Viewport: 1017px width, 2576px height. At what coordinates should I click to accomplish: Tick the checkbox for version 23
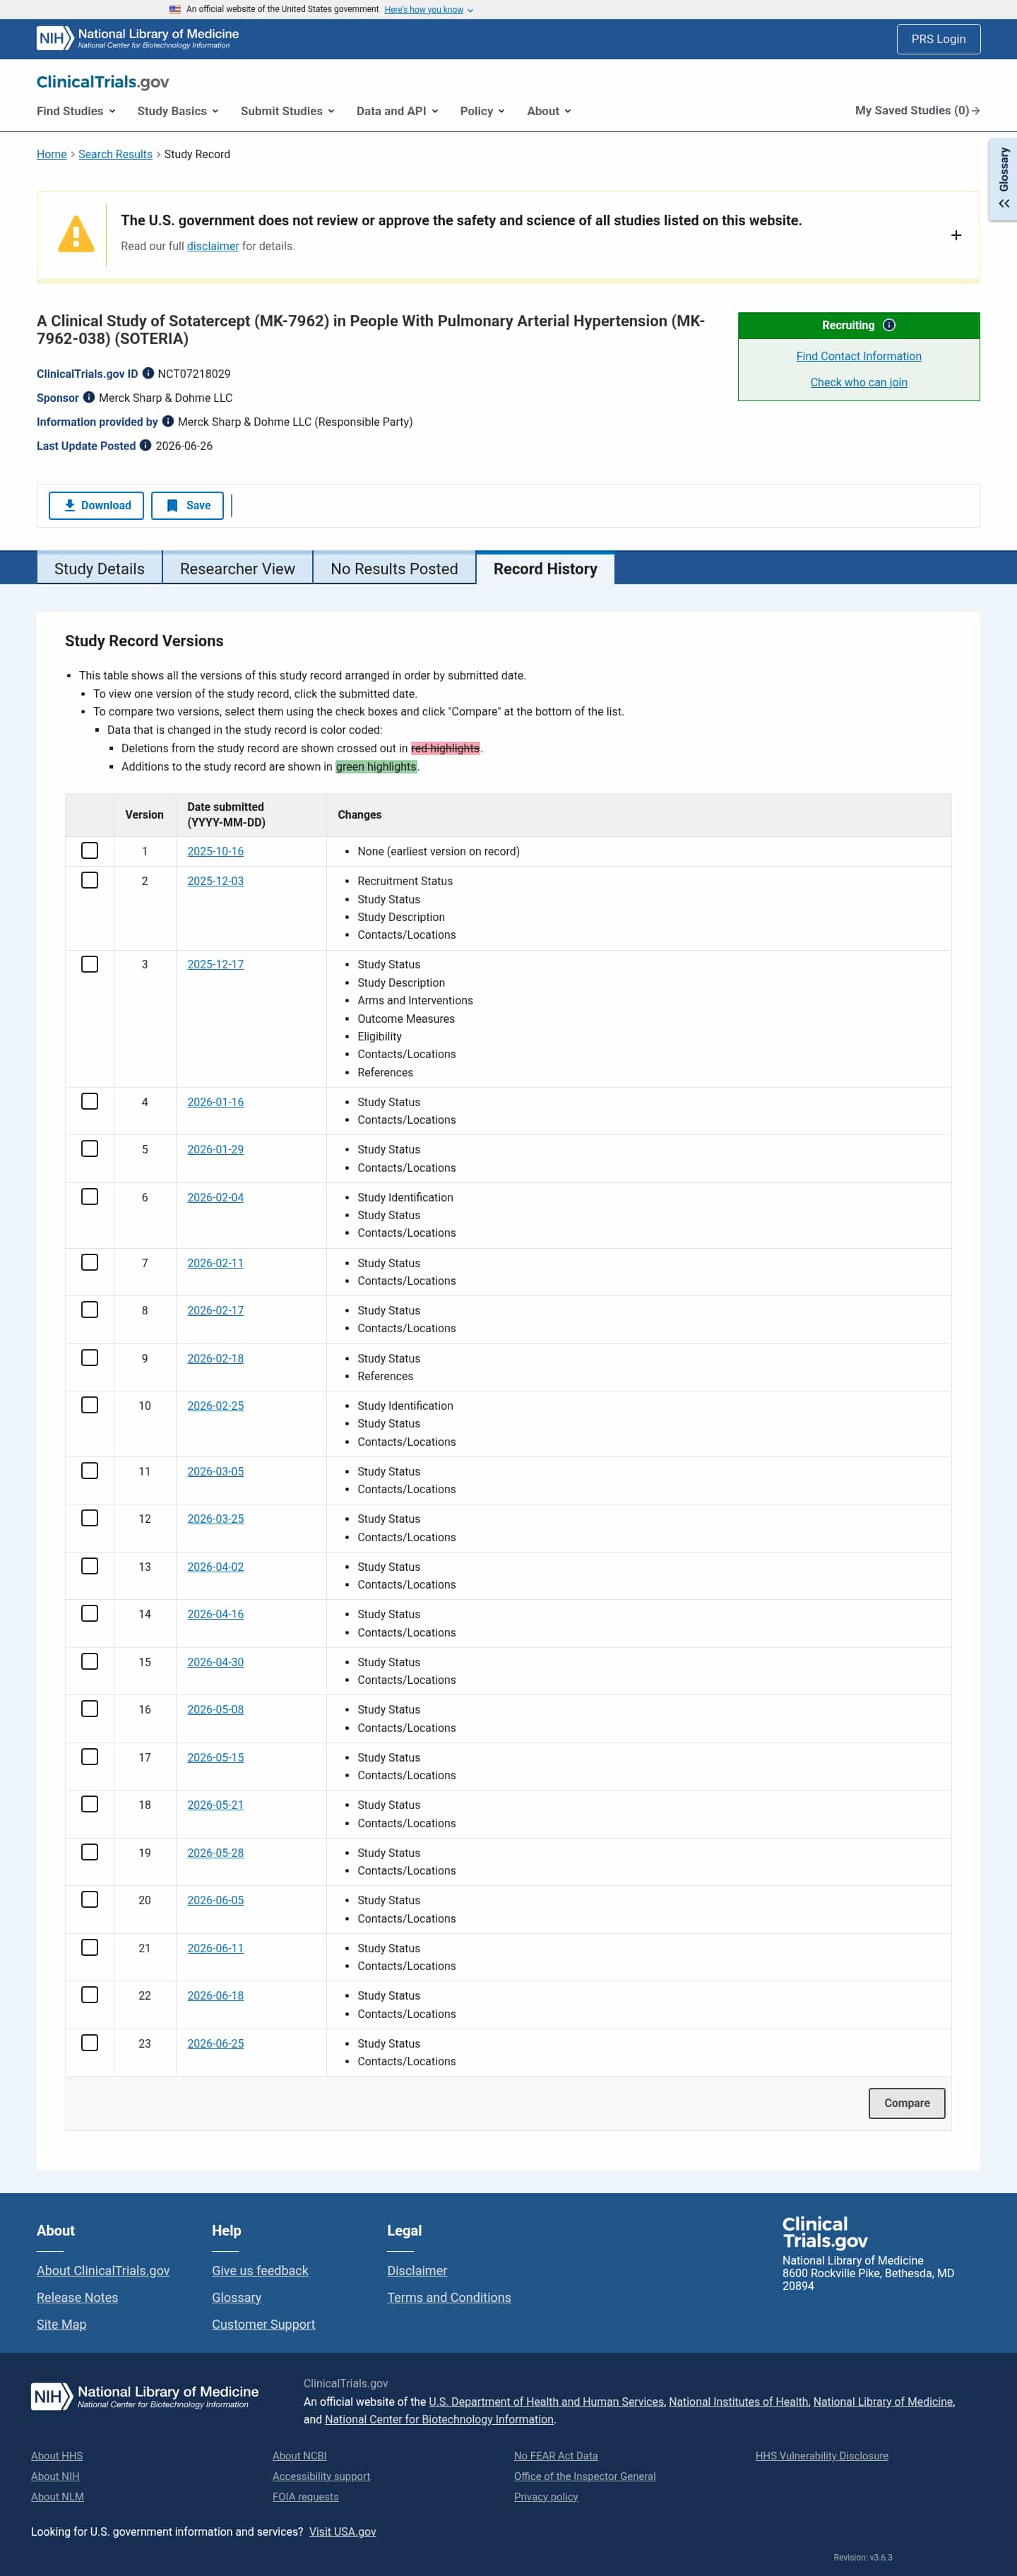(x=90, y=2042)
